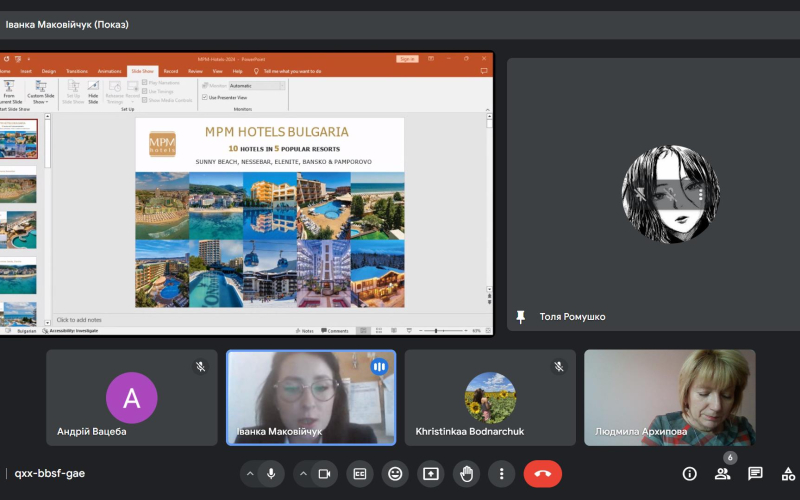The height and width of the screenshot is (500, 800).
Task: Uncheck Use Presenter View checkbox
Action: click(205, 97)
